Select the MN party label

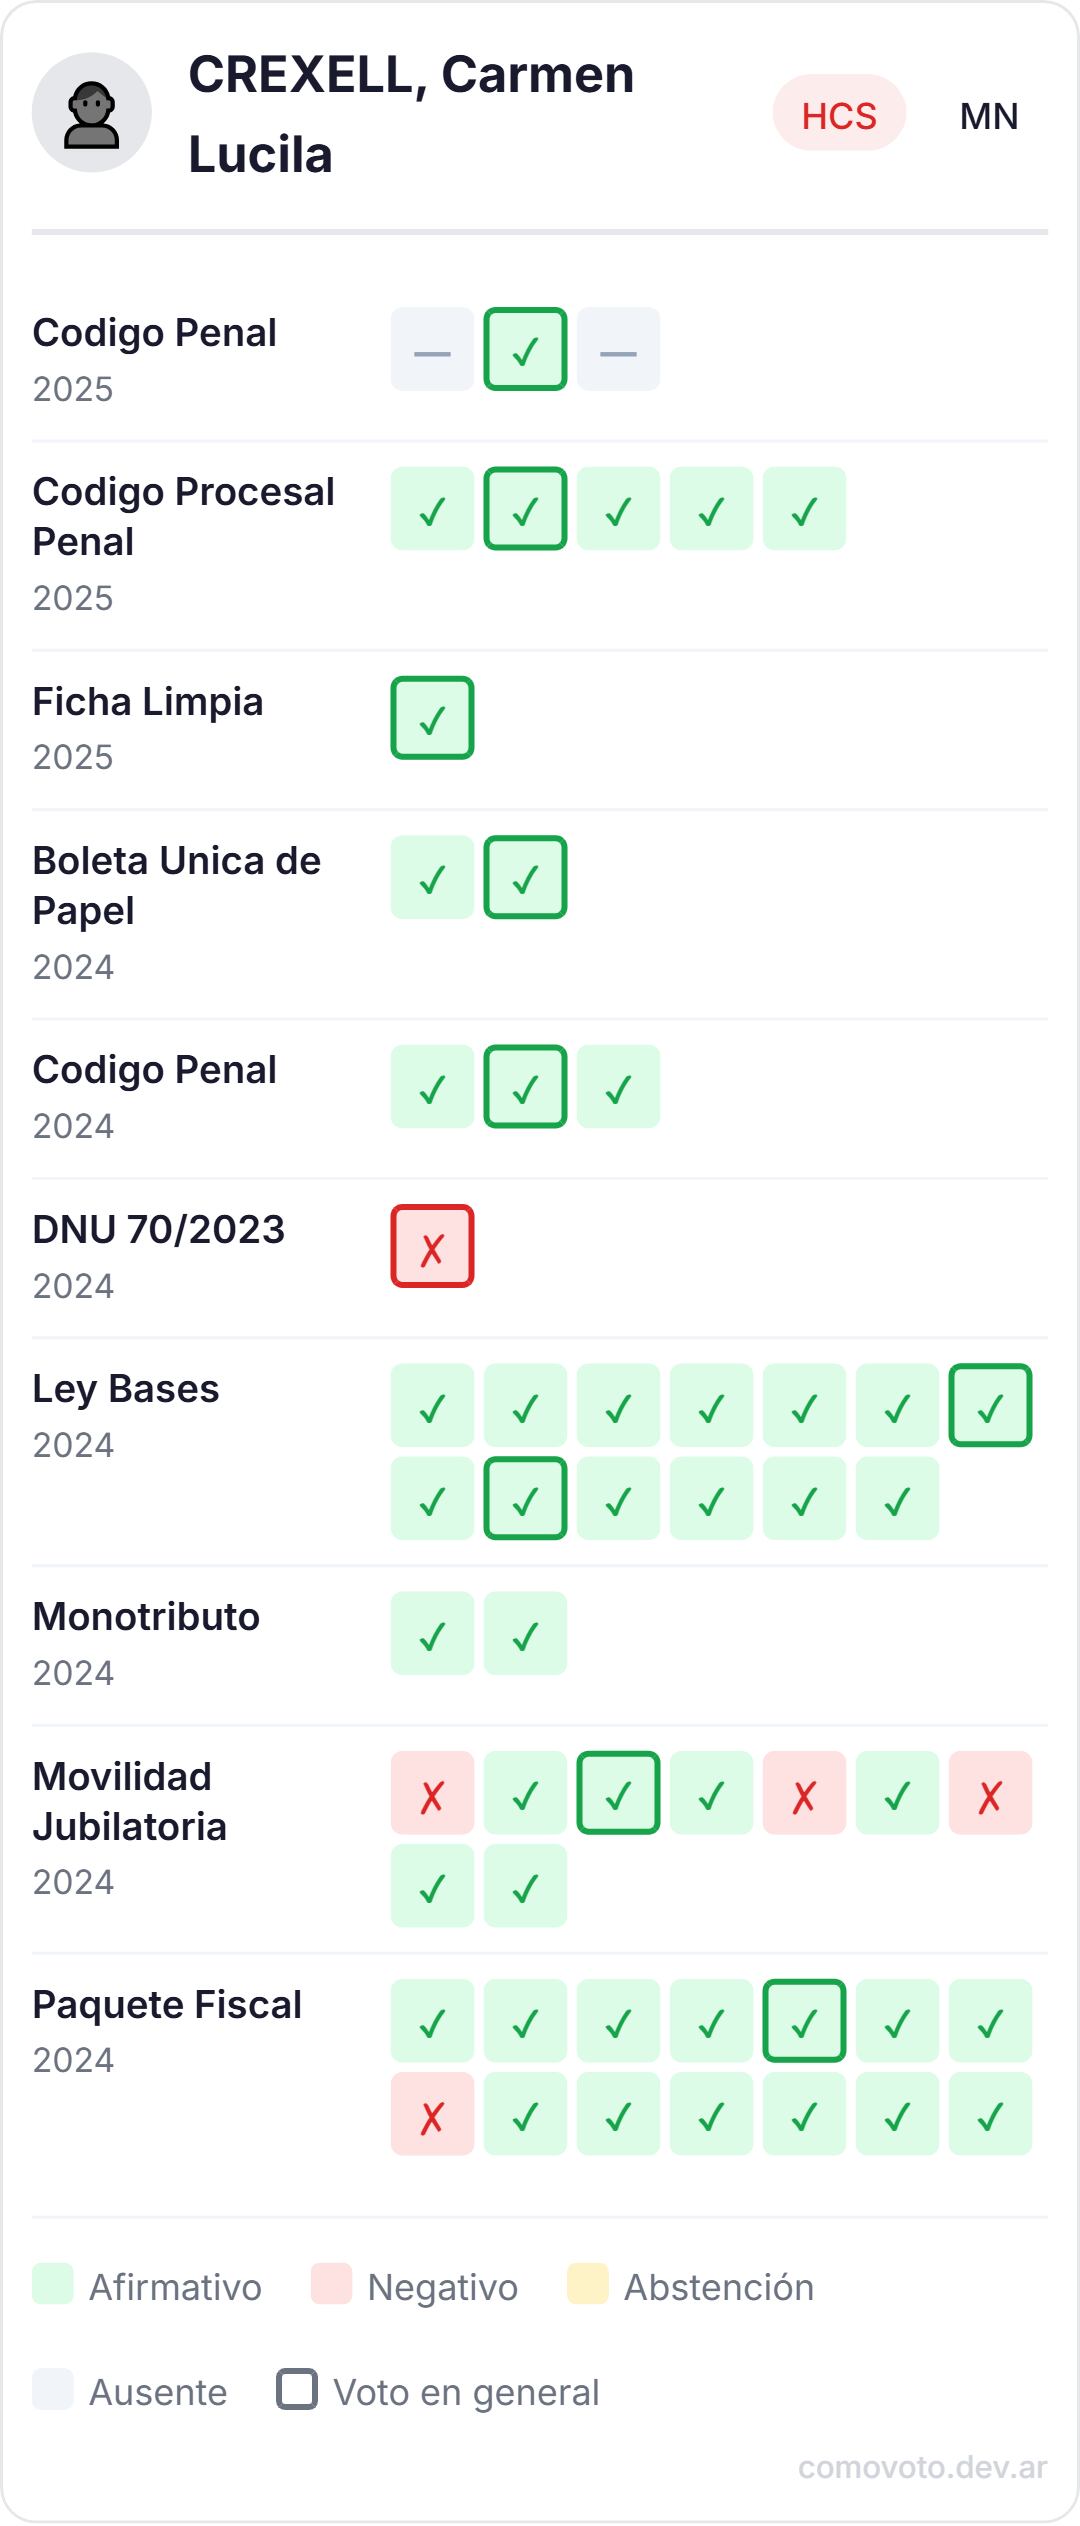(988, 114)
